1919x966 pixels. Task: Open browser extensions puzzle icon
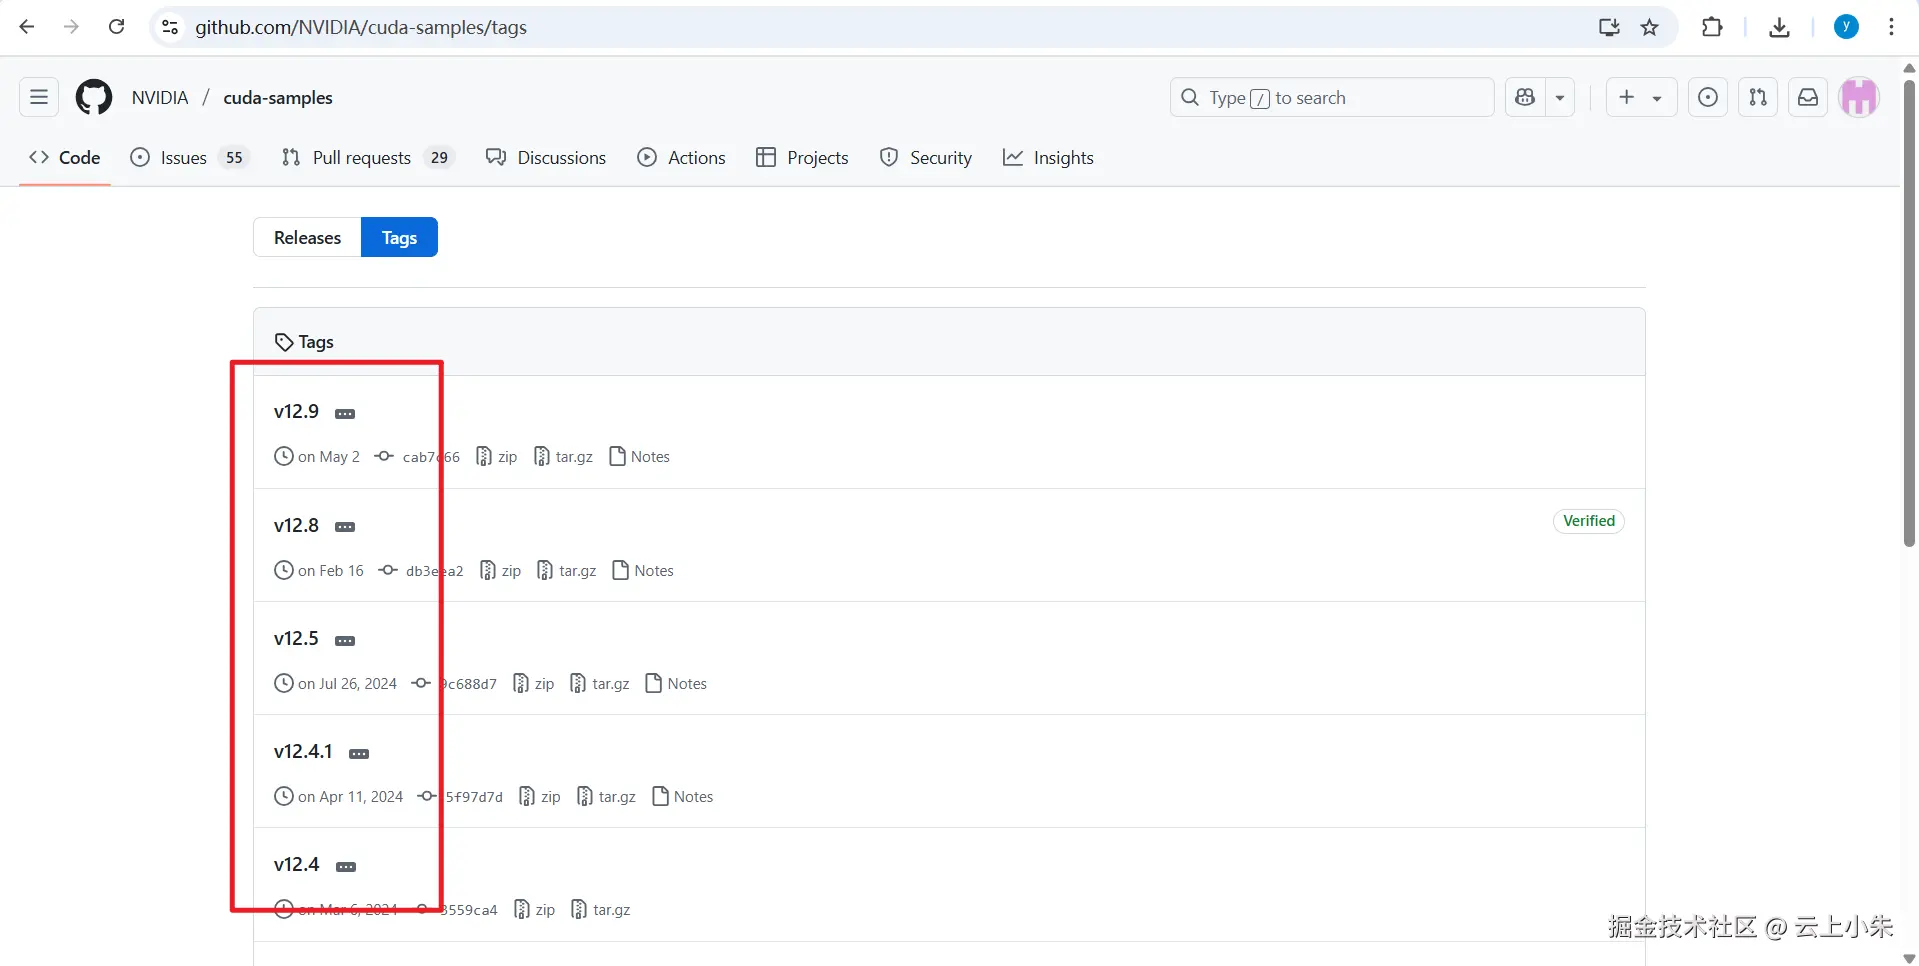(1712, 27)
